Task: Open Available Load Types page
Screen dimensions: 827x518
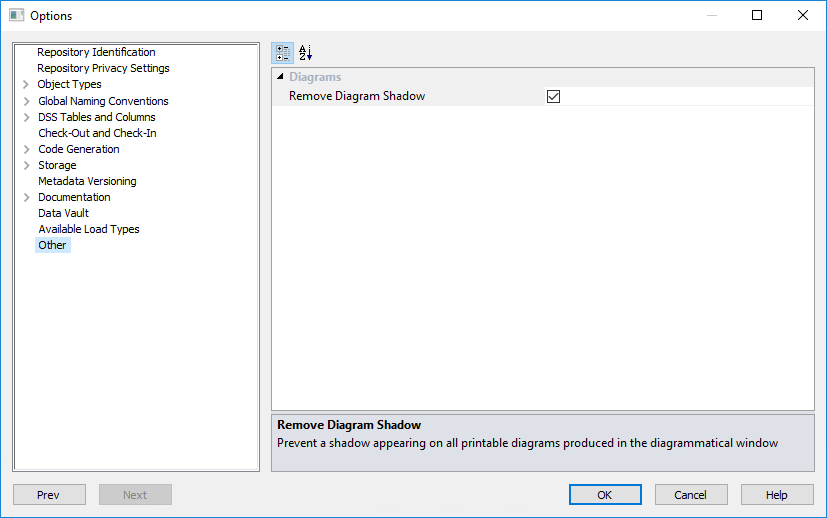Action: (x=89, y=229)
